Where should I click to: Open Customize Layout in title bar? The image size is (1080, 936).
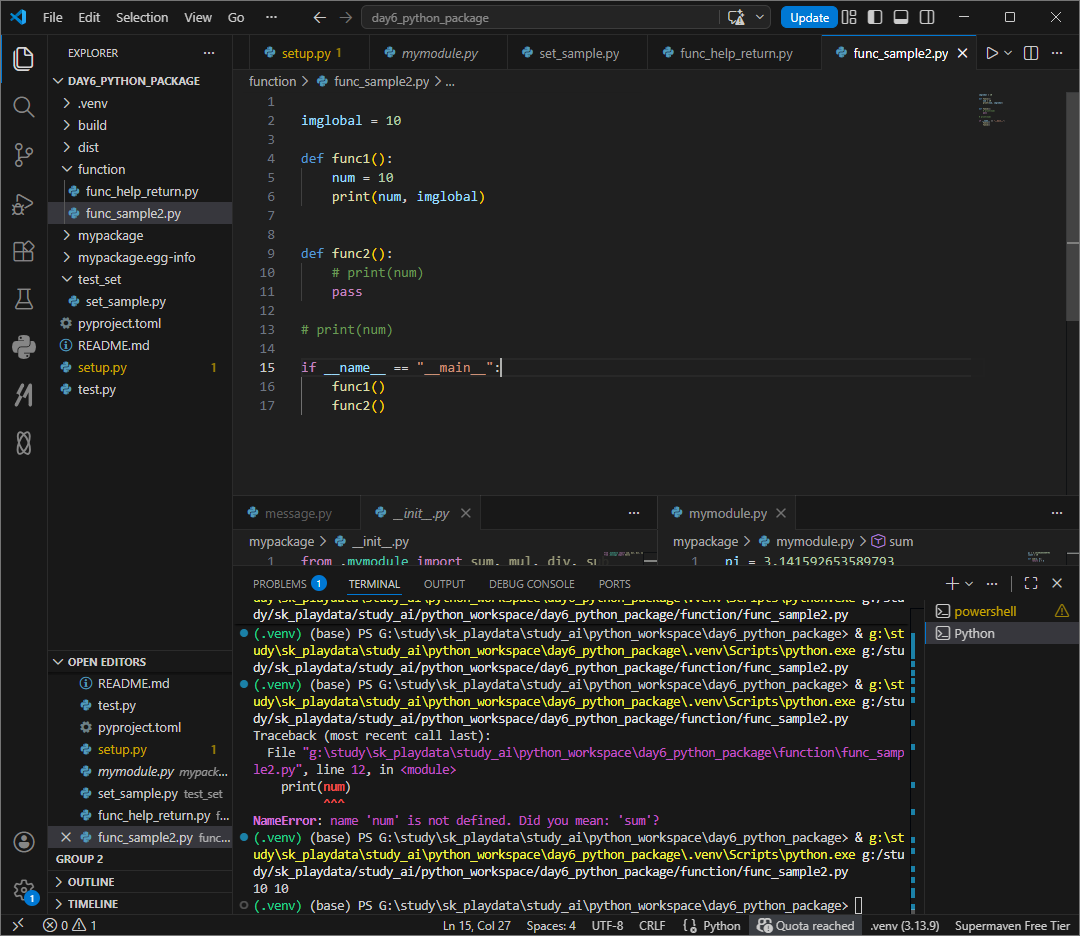click(849, 17)
